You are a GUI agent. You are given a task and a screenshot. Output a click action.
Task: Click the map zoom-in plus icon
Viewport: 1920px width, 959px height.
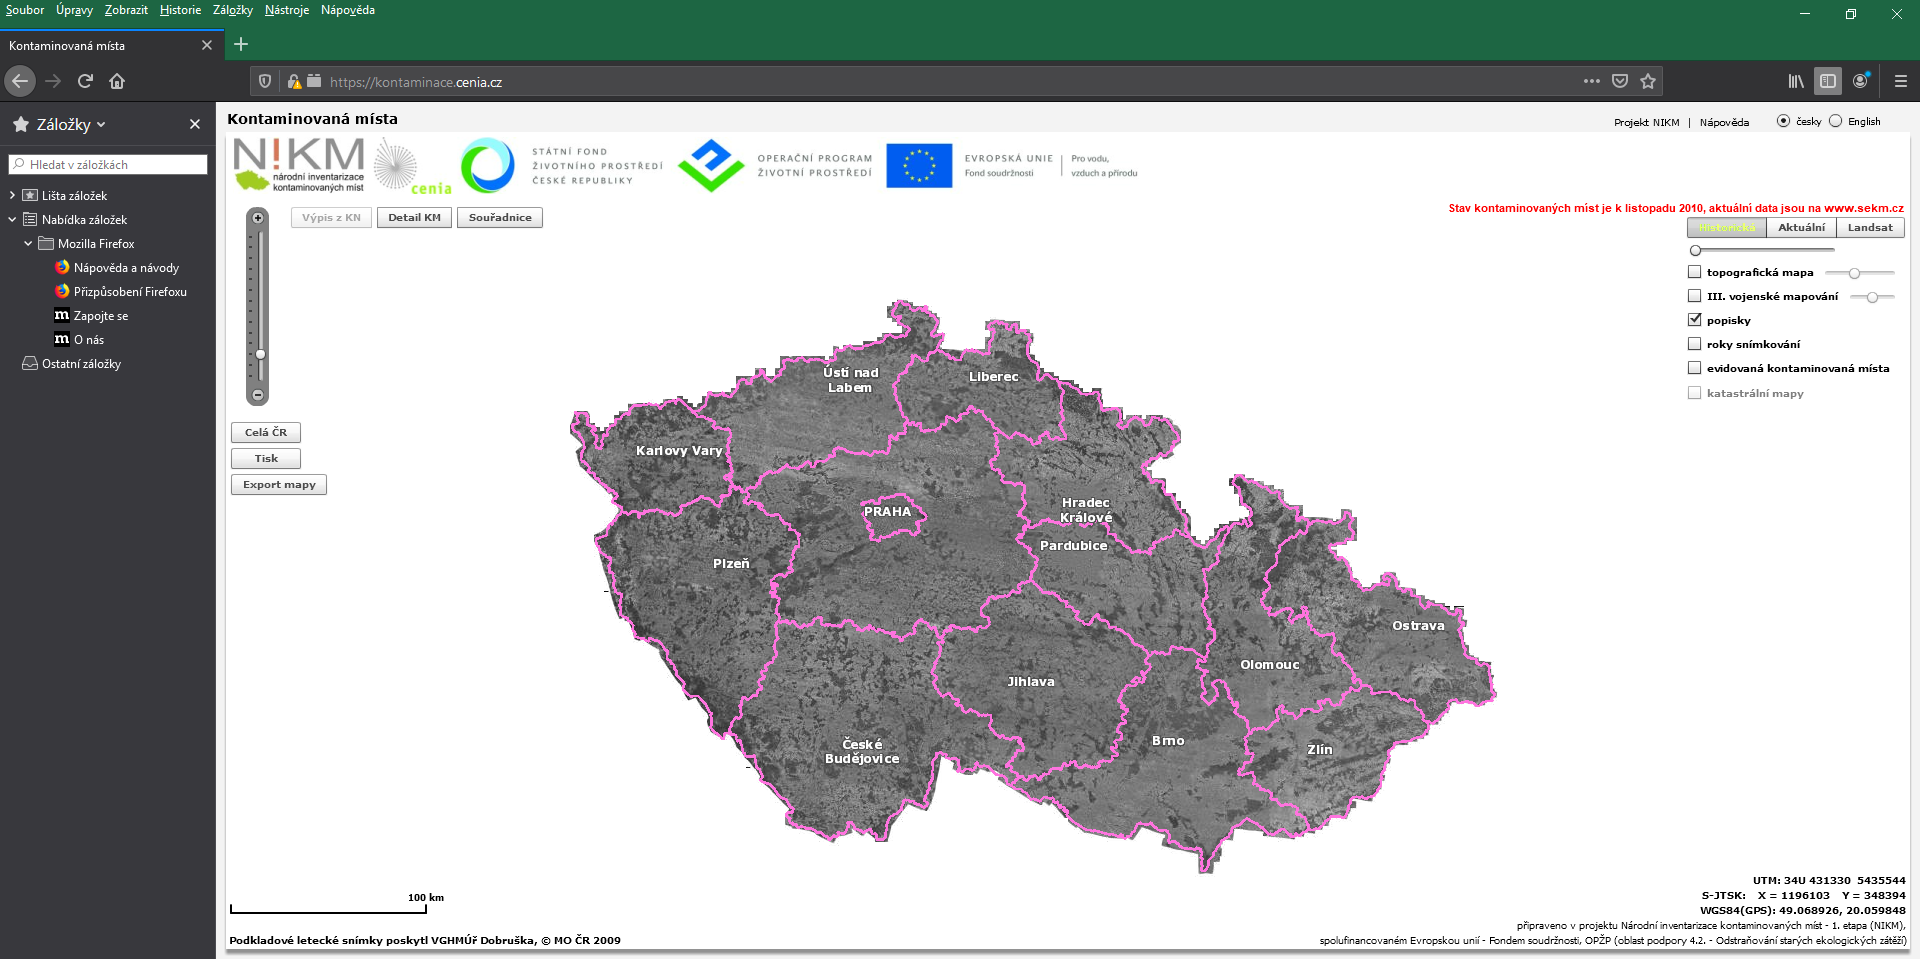point(258,218)
